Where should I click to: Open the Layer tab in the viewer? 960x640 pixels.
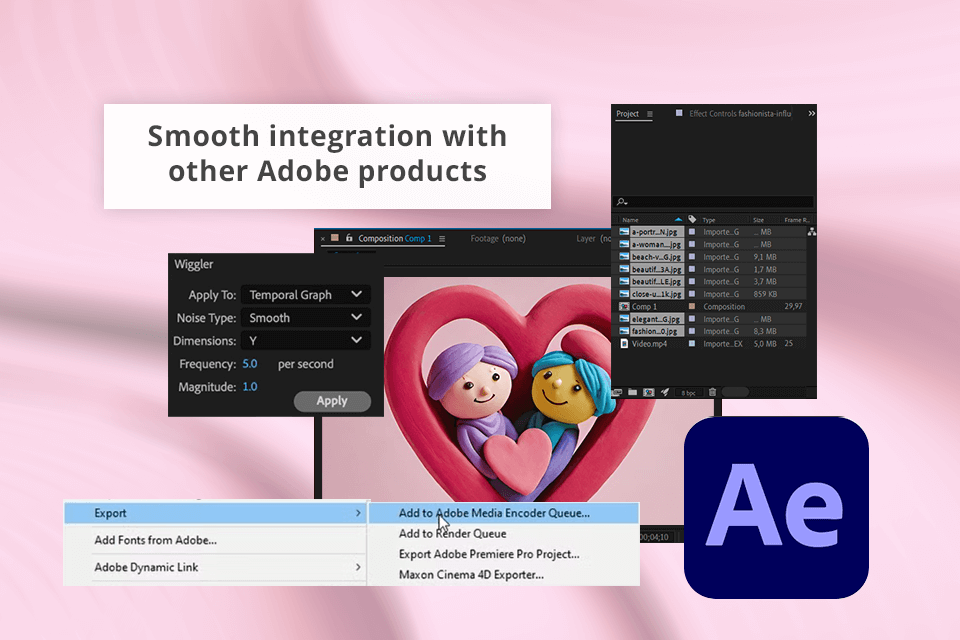[x=593, y=239]
